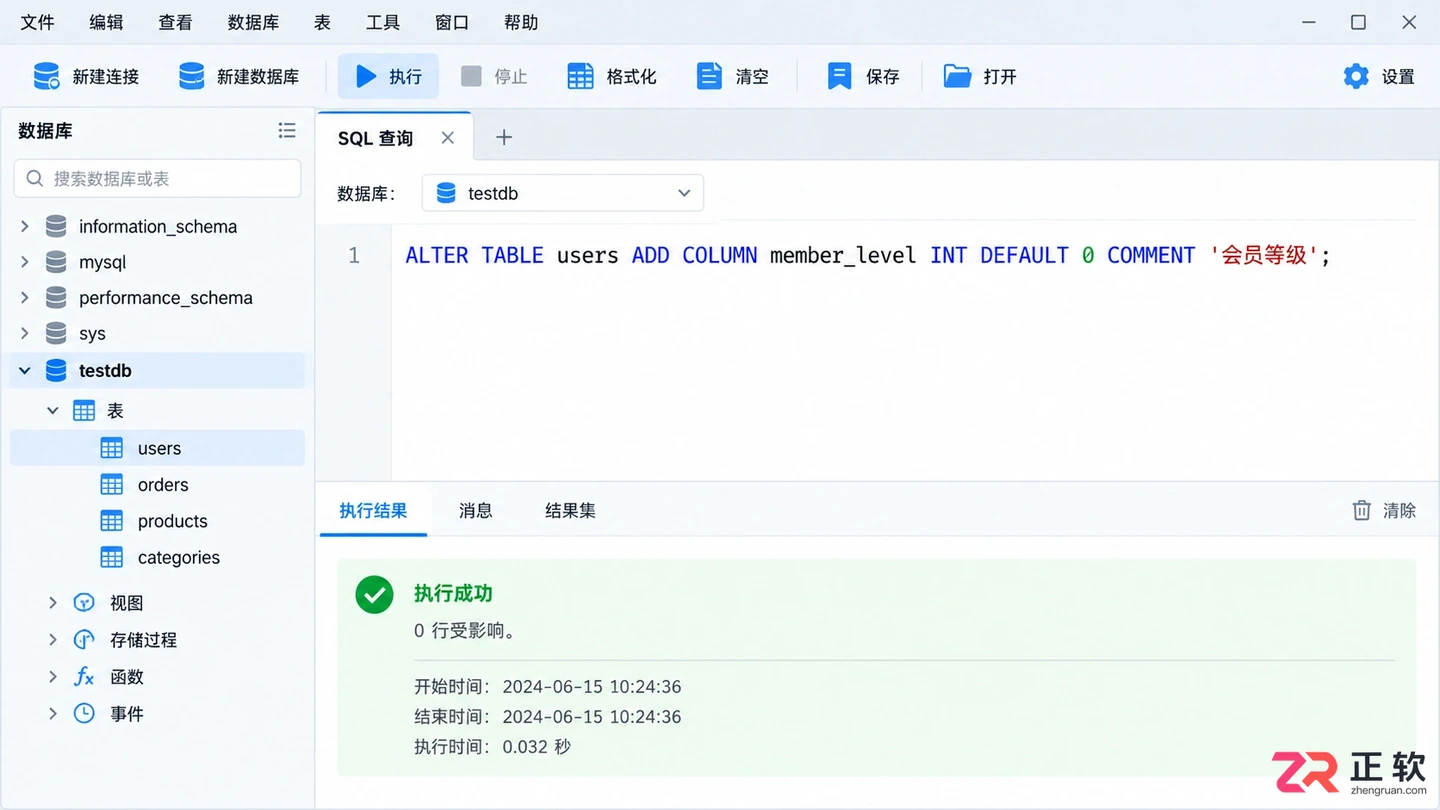Focus the 搜索数据库或表 search field
The height and width of the screenshot is (810, 1440).
(x=158, y=178)
